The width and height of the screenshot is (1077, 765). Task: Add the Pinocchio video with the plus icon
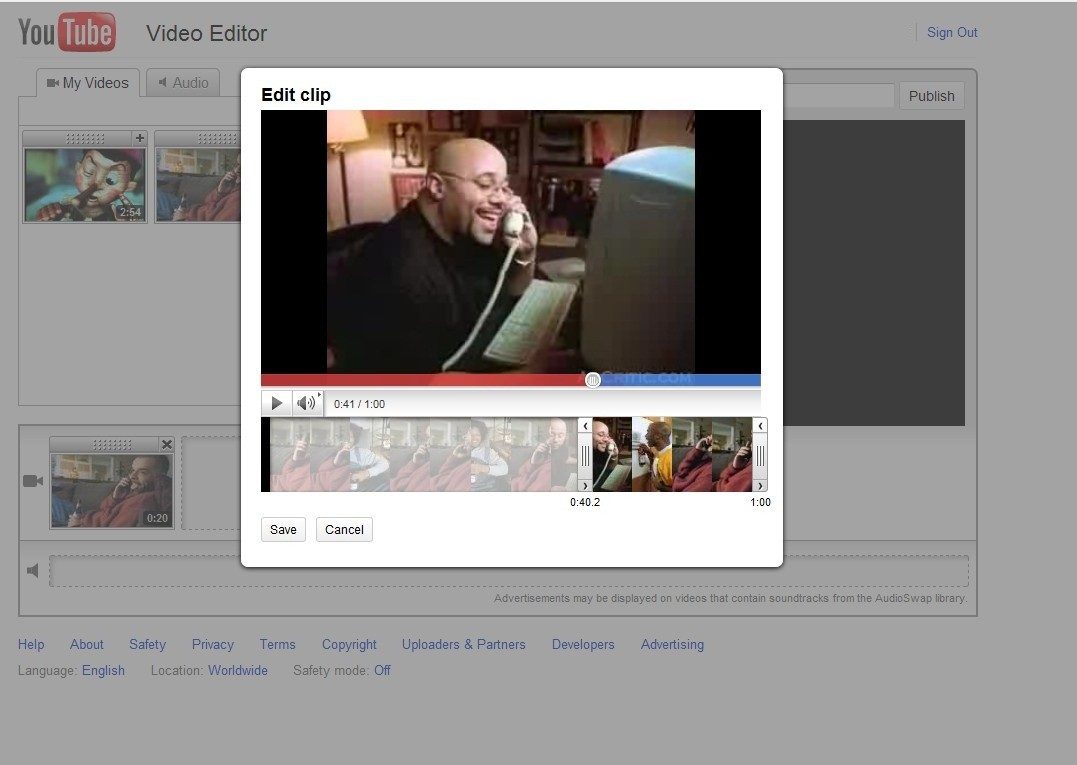tap(139, 138)
